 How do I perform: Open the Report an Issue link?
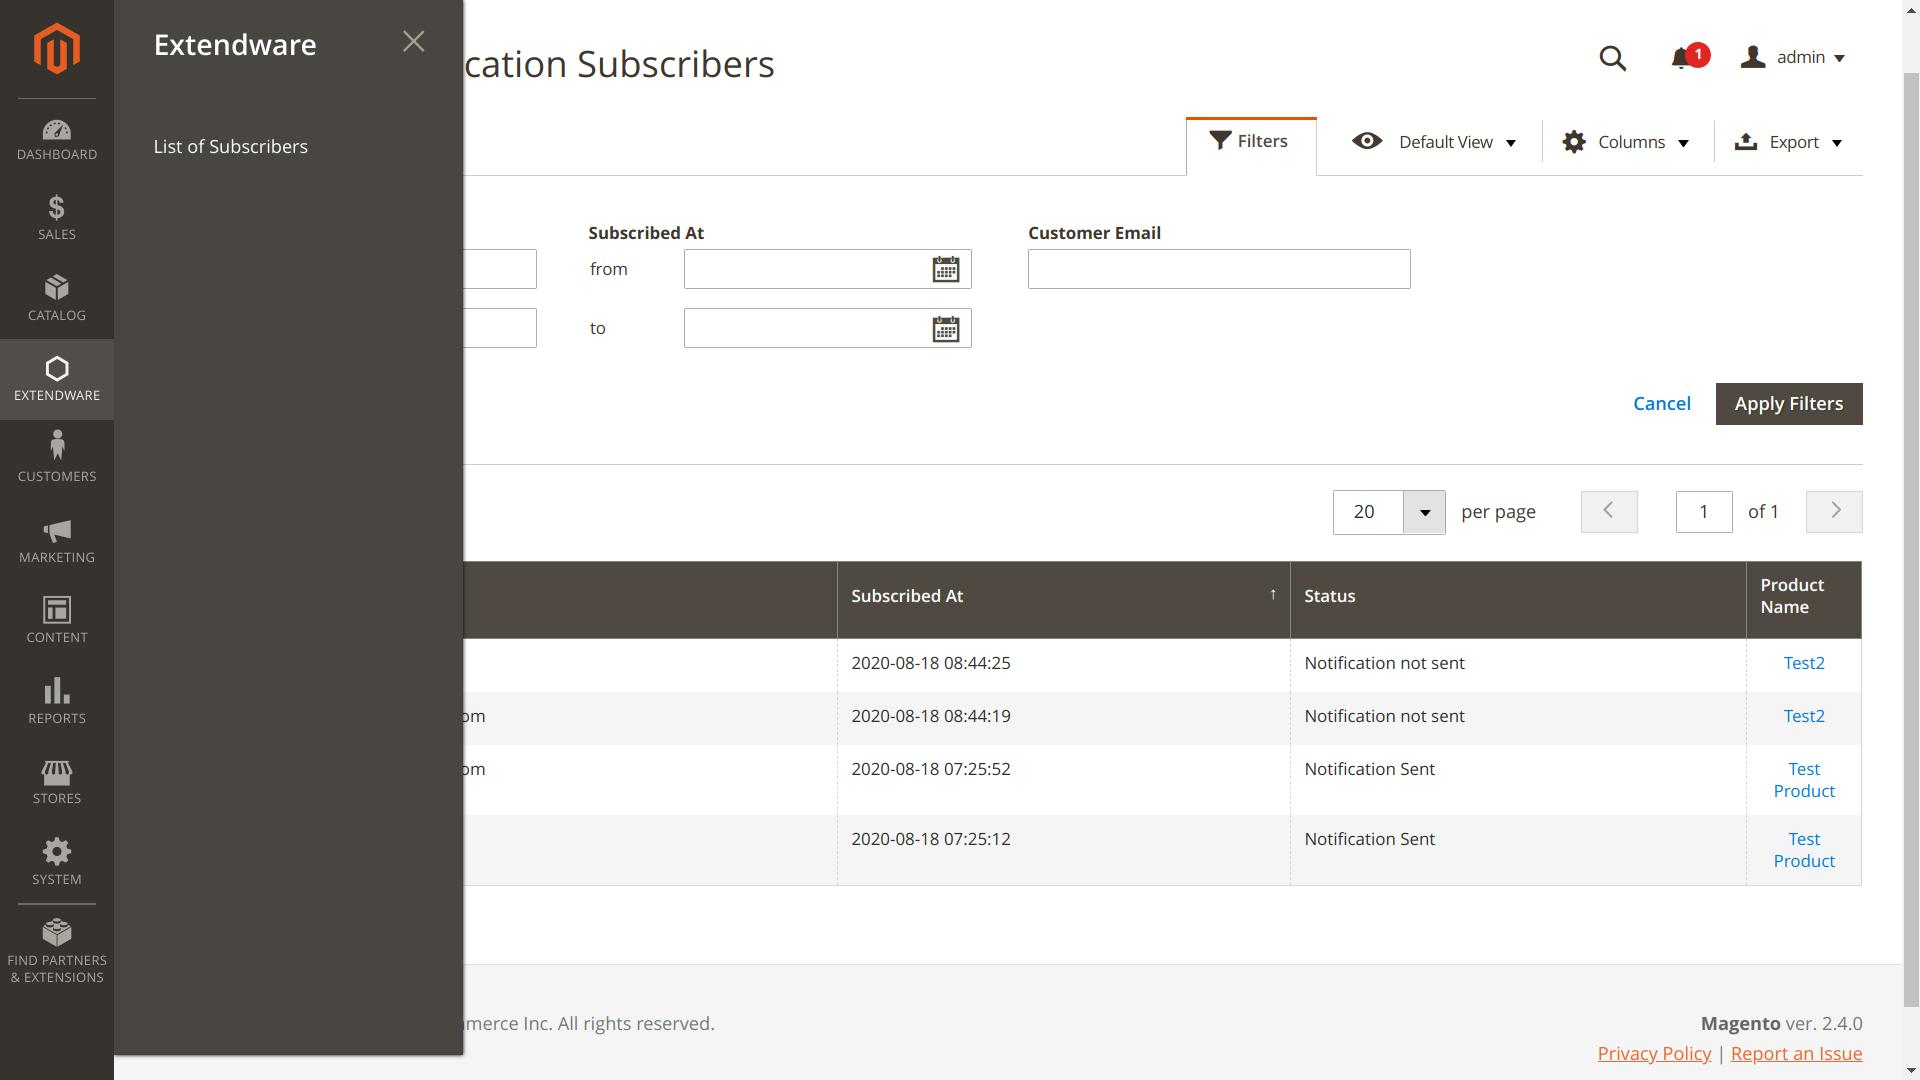(x=1796, y=1053)
